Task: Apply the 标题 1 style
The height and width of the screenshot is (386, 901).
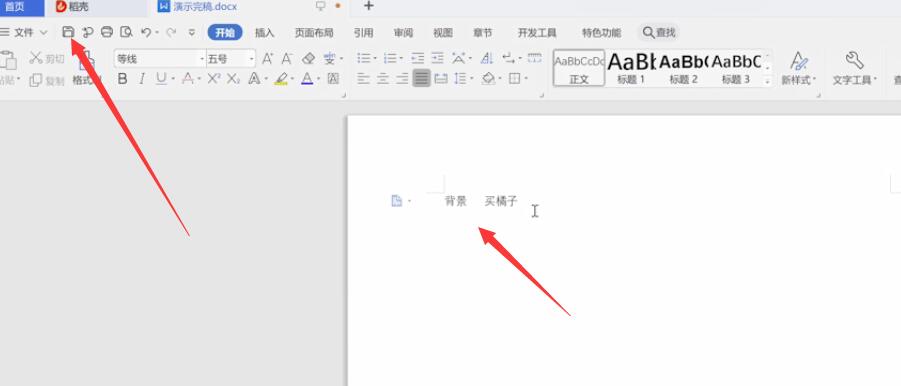Action: coord(631,68)
